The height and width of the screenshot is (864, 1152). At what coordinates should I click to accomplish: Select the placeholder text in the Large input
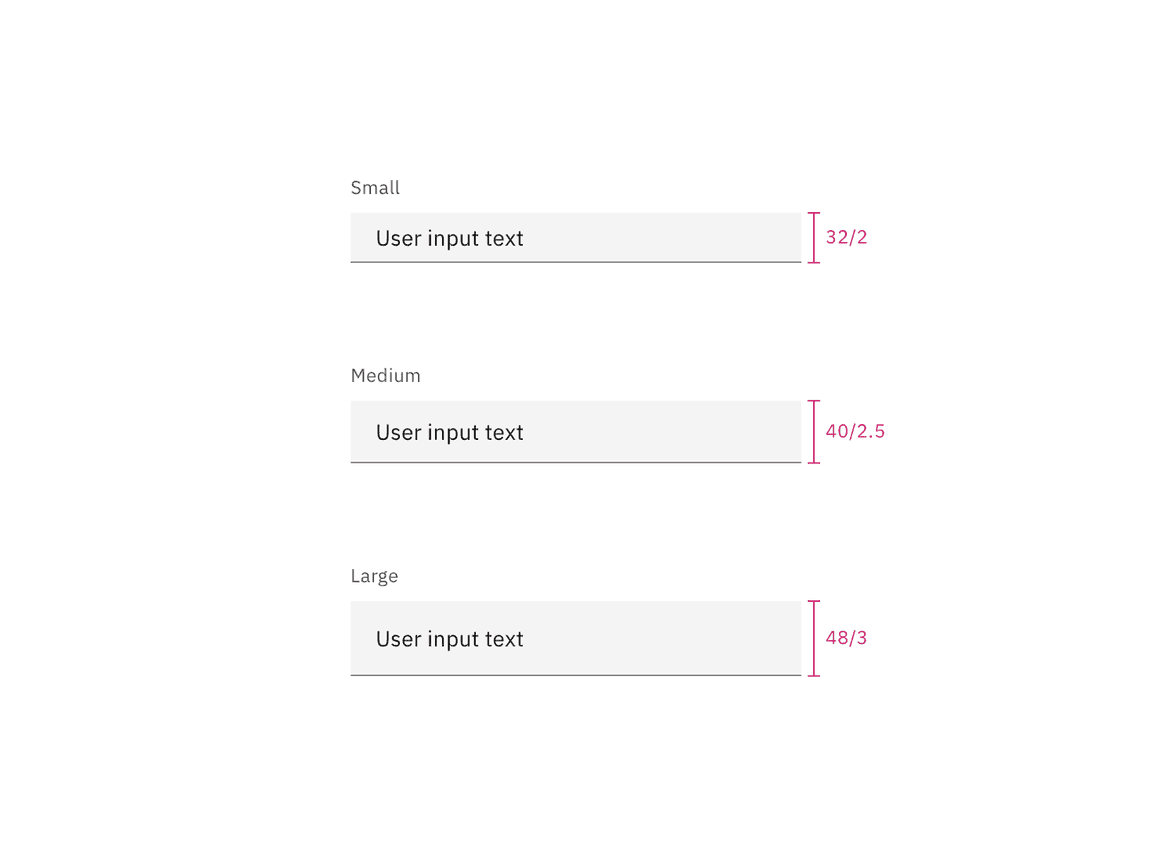coord(448,639)
